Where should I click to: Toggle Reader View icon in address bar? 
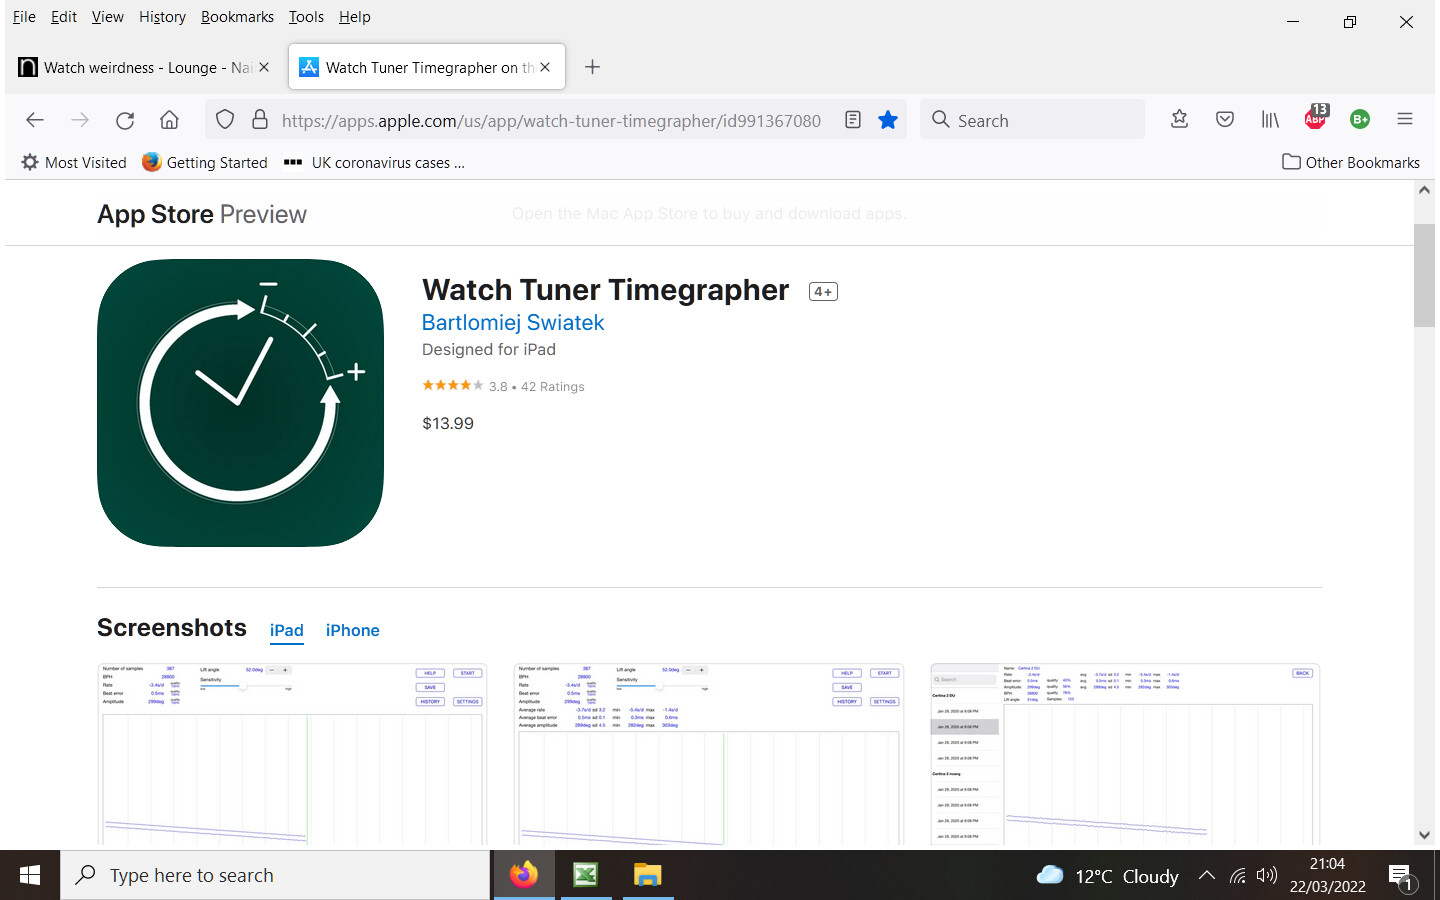853,120
